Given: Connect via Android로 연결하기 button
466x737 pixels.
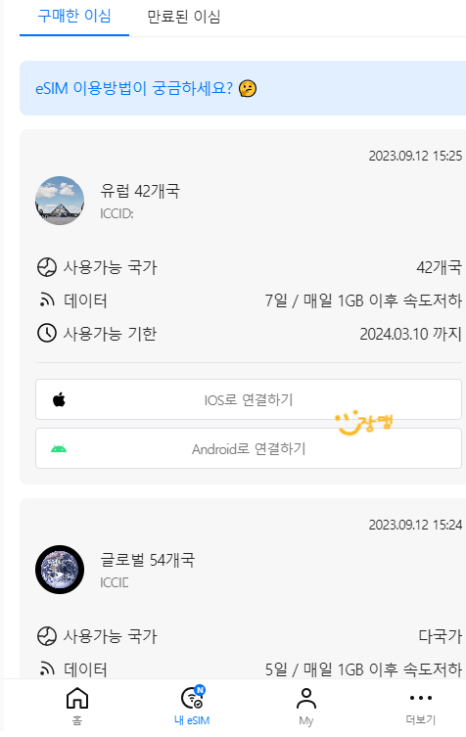Looking at the screenshot, I should pyautogui.click(x=248, y=448).
